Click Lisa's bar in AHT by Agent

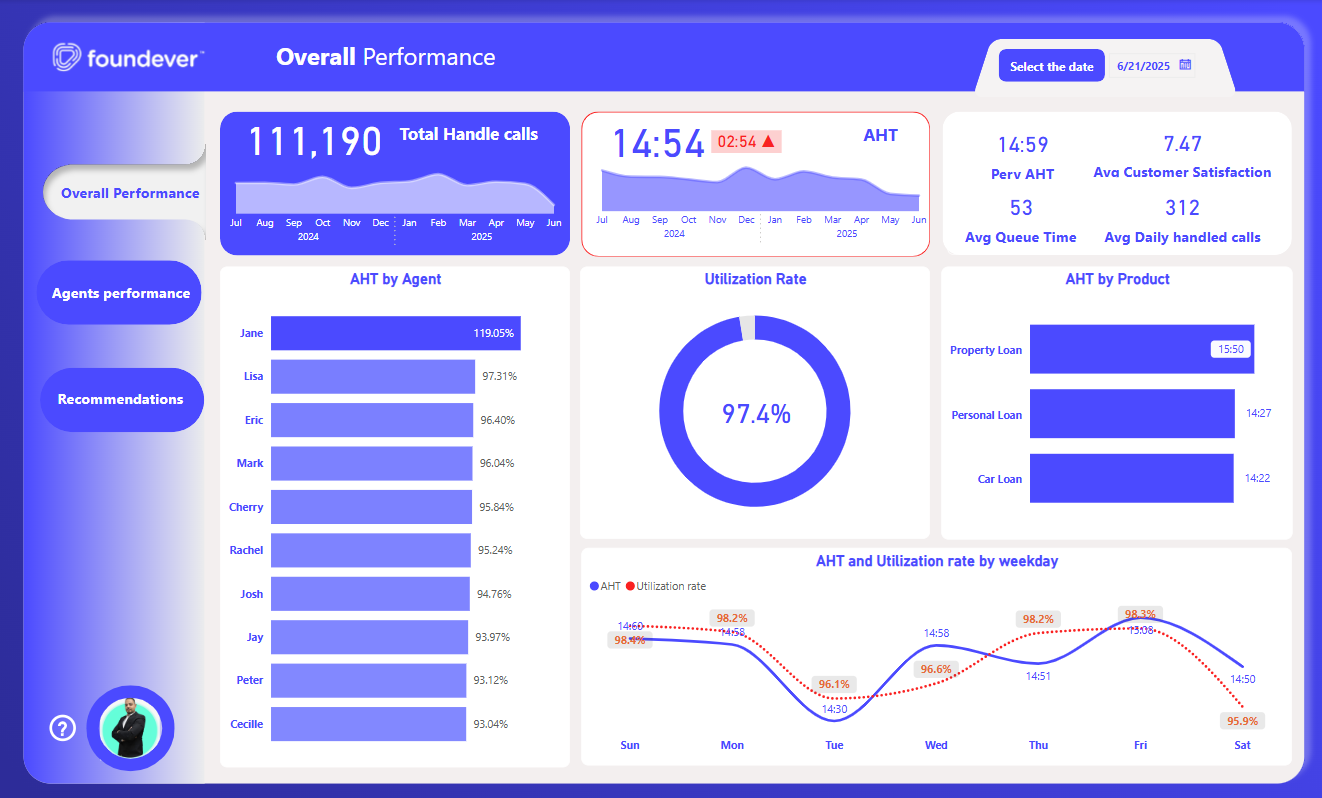pos(372,377)
